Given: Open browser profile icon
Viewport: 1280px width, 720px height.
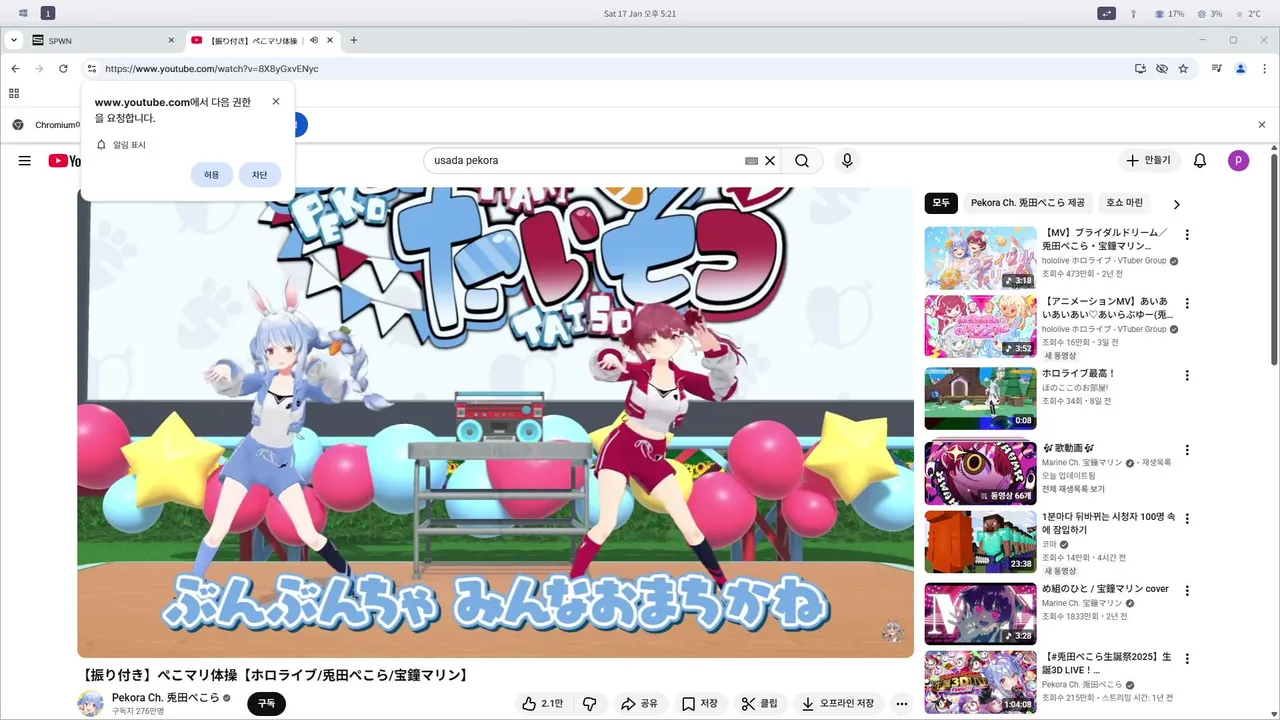Looking at the screenshot, I should 1240,69.
